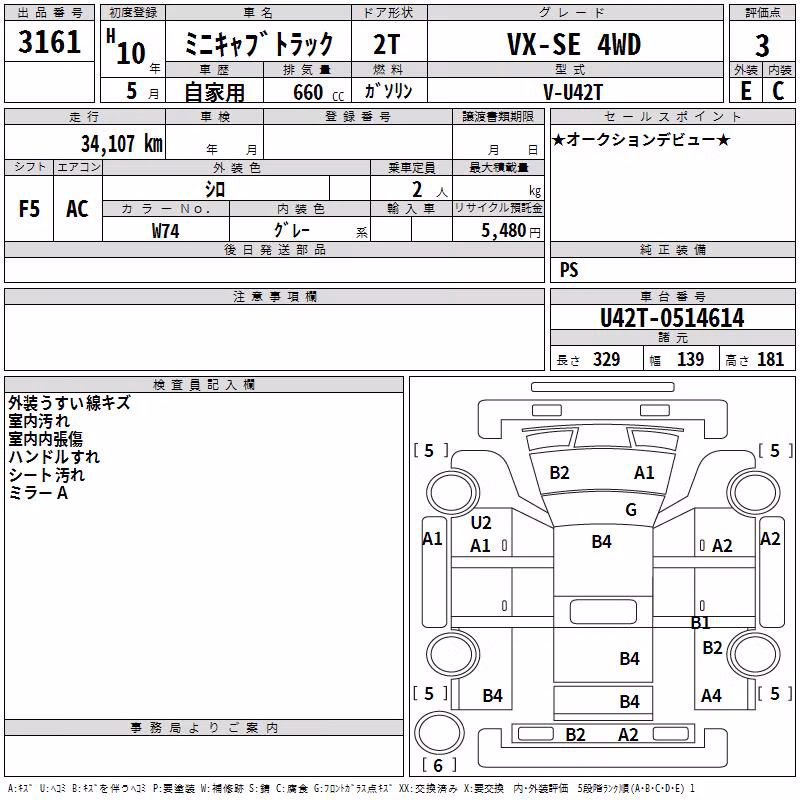This screenshot has width=800, height=800.
Task: Click the registration year H10
Action: [127, 47]
